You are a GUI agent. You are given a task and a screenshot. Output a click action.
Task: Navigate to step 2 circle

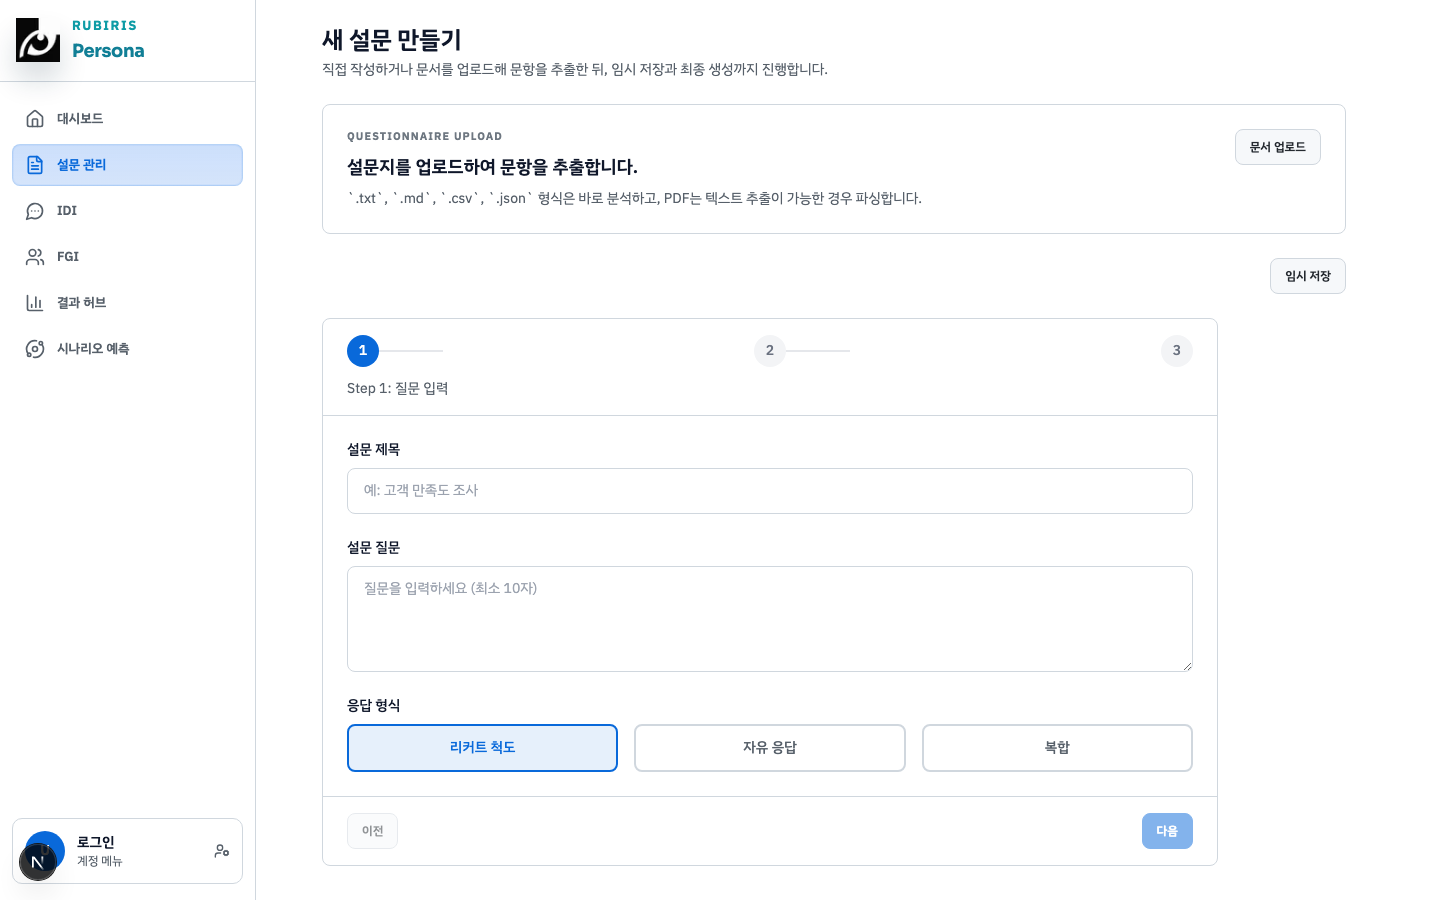(769, 351)
